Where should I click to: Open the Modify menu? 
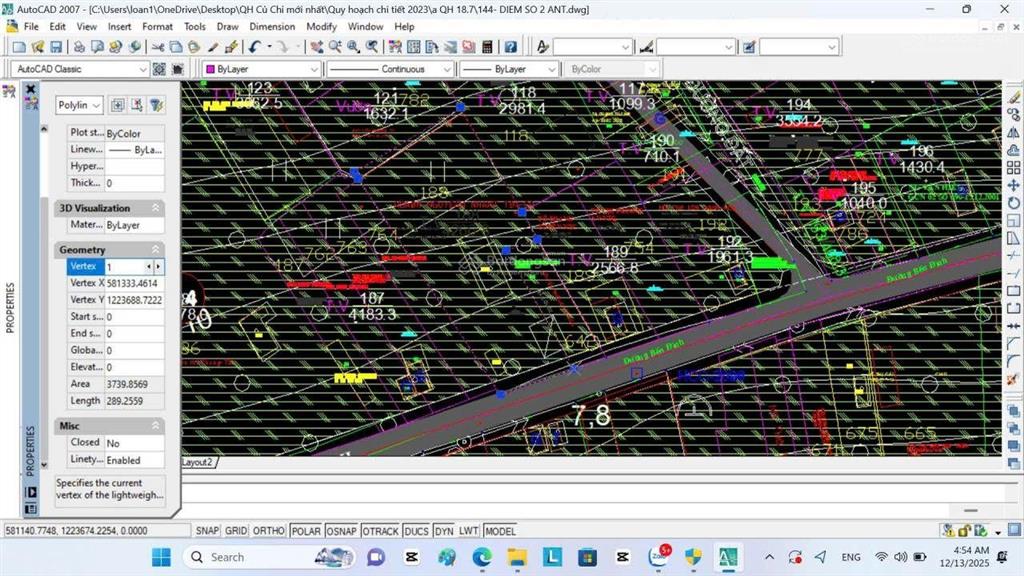[x=321, y=27]
